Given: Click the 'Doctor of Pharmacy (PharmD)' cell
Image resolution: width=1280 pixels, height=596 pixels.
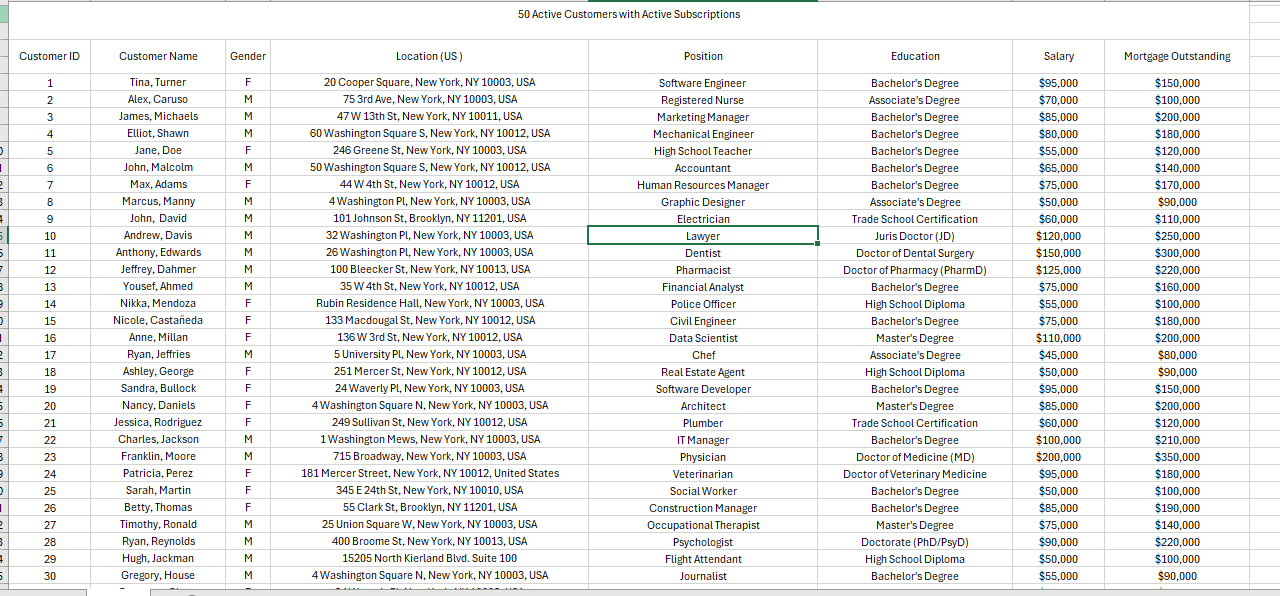Looking at the screenshot, I should point(915,270).
